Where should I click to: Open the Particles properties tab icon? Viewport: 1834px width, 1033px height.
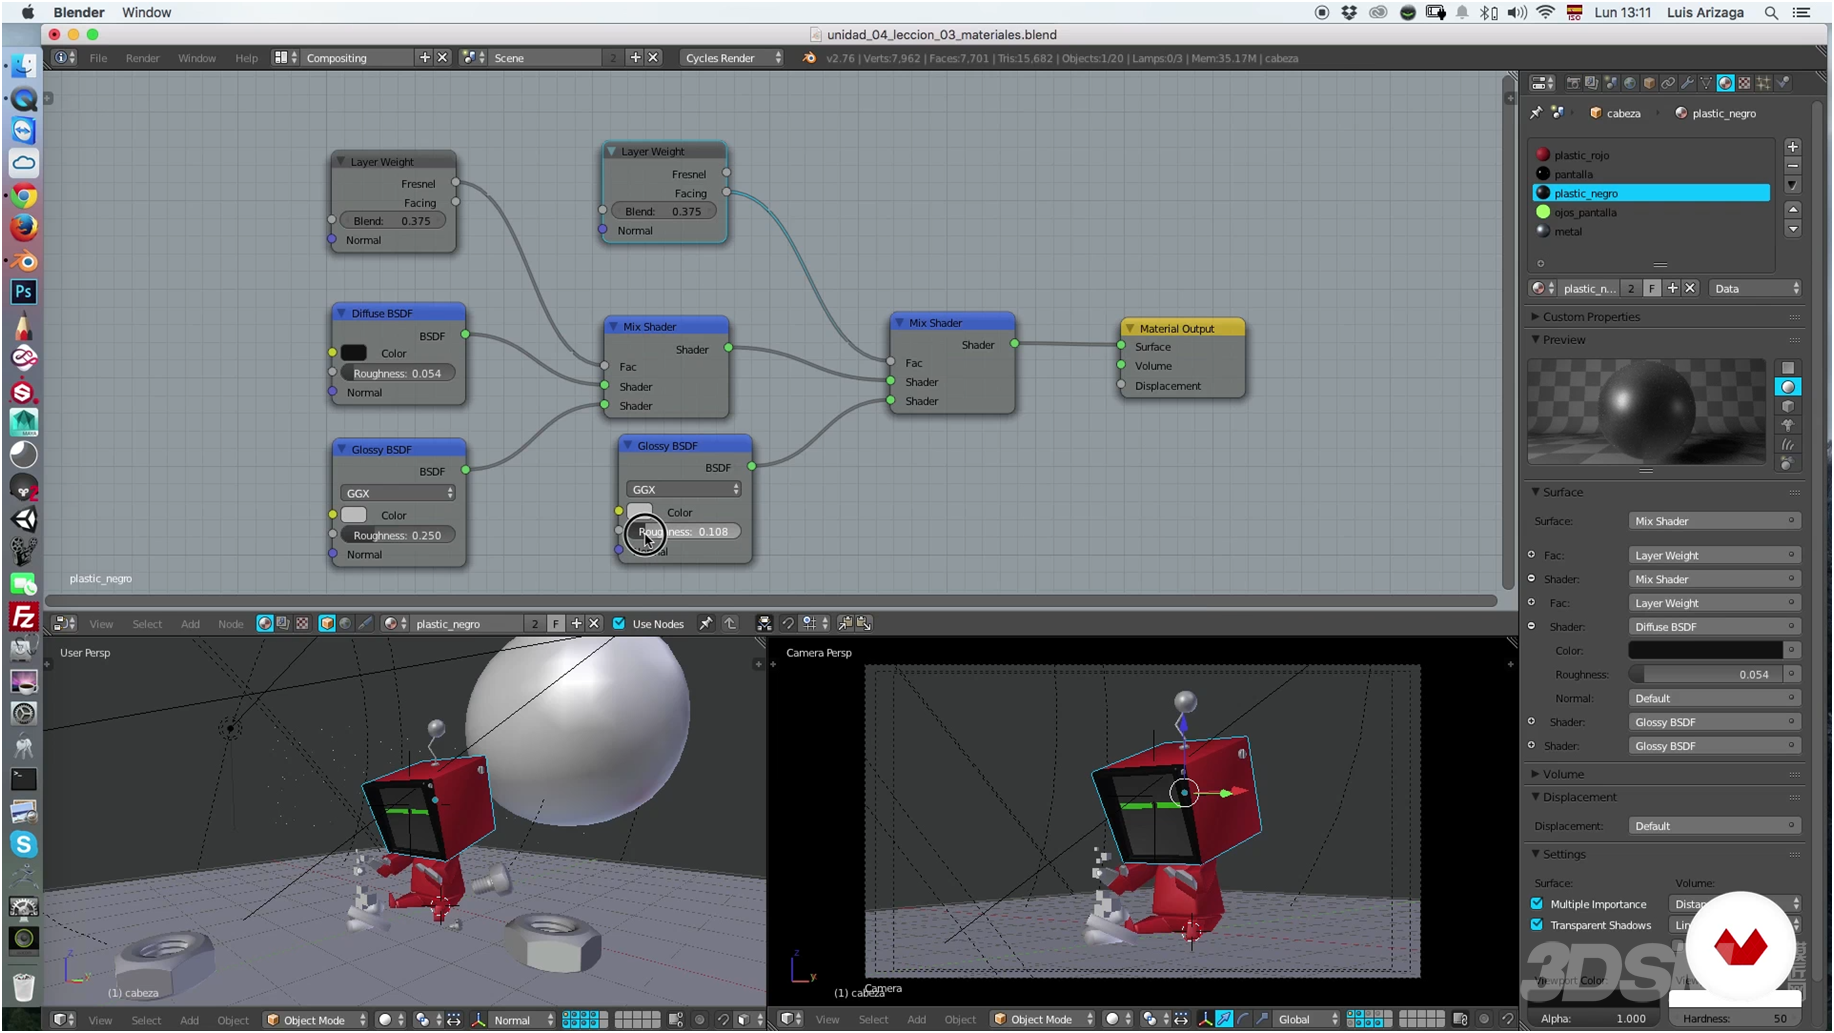1763,83
